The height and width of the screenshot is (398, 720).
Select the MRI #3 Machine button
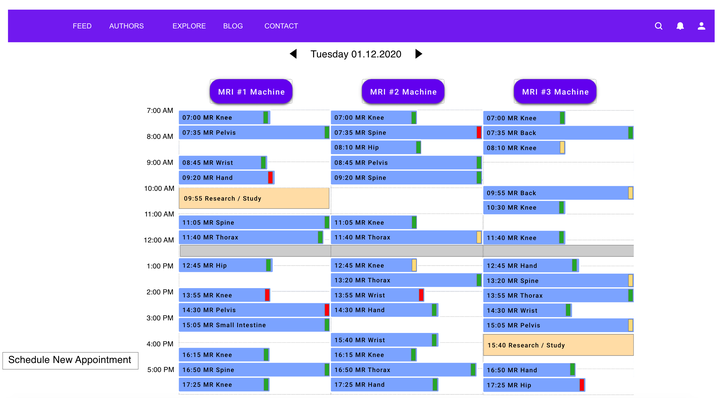[x=555, y=92]
